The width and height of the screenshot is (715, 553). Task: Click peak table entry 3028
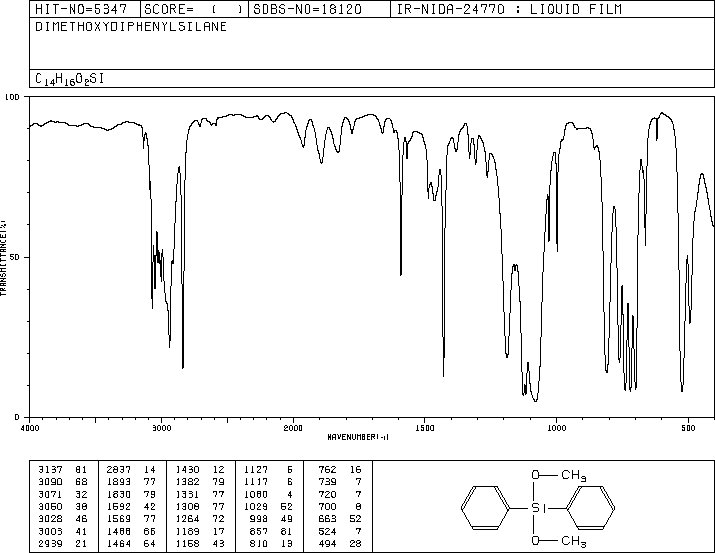pyautogui.click(x=50, y=519)
